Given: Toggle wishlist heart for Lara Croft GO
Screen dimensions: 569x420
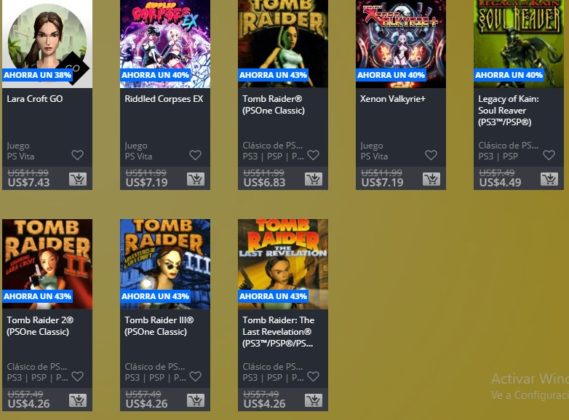Looking at the screenshot, I should click(x=77, y=155).
